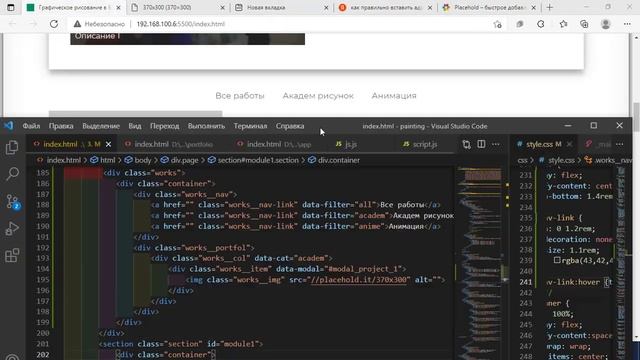Close the style.css editor tab

coord(569,144)
